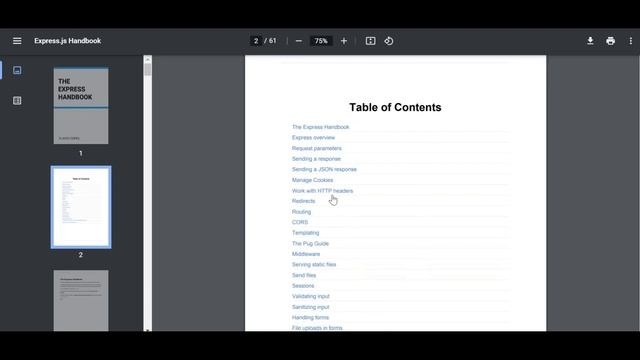This screenshot has width=640, height=360.
Task: Rotate the document counterclockwise
Action: click(x=389, y=41)
